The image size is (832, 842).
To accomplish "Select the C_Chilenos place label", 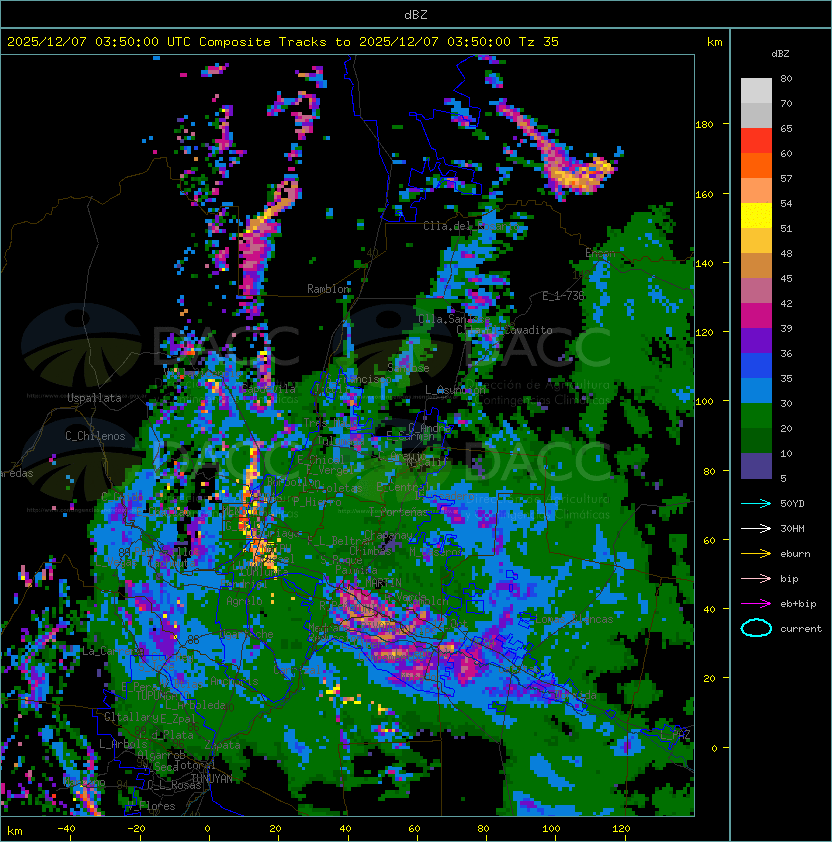I will [x=95, y=436].
